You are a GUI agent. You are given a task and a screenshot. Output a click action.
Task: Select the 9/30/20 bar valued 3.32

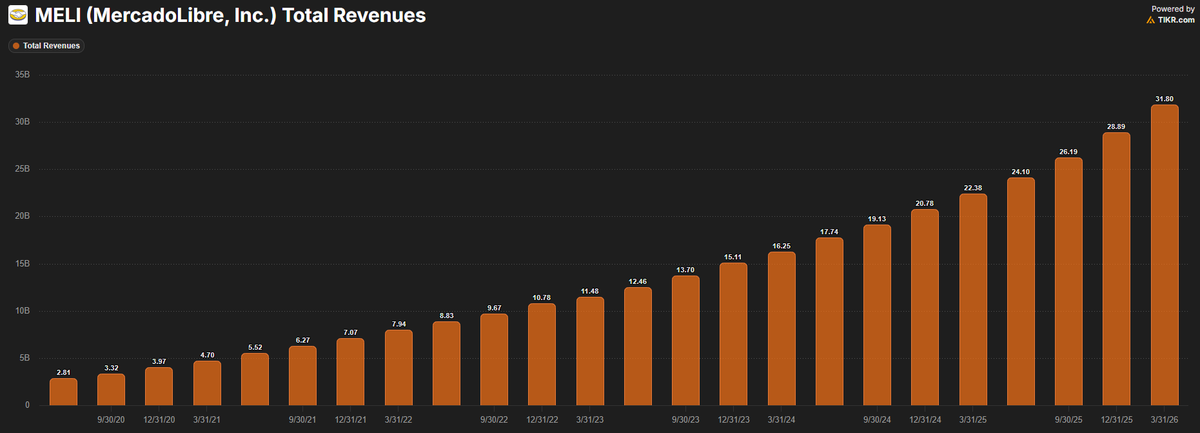(x=111, y=389)
